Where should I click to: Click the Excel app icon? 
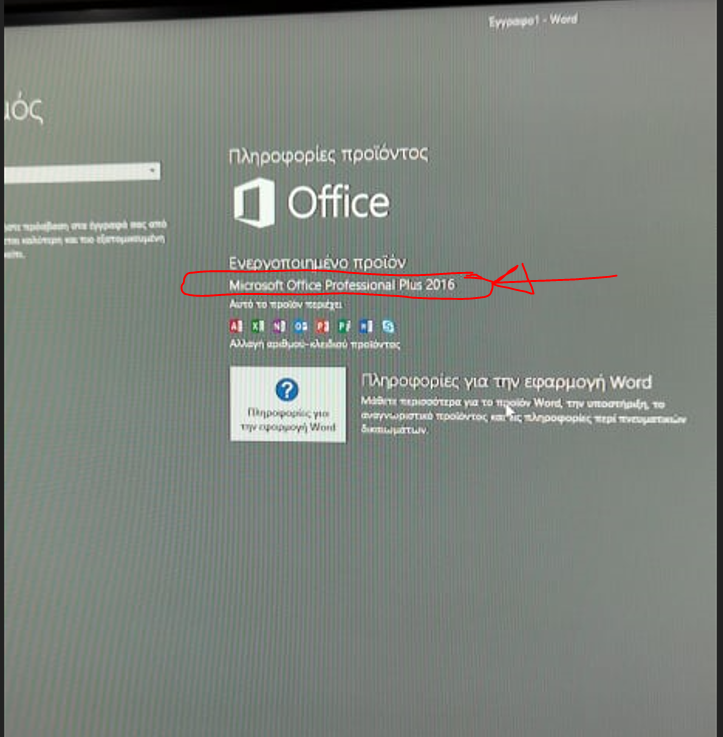[258, 326]
